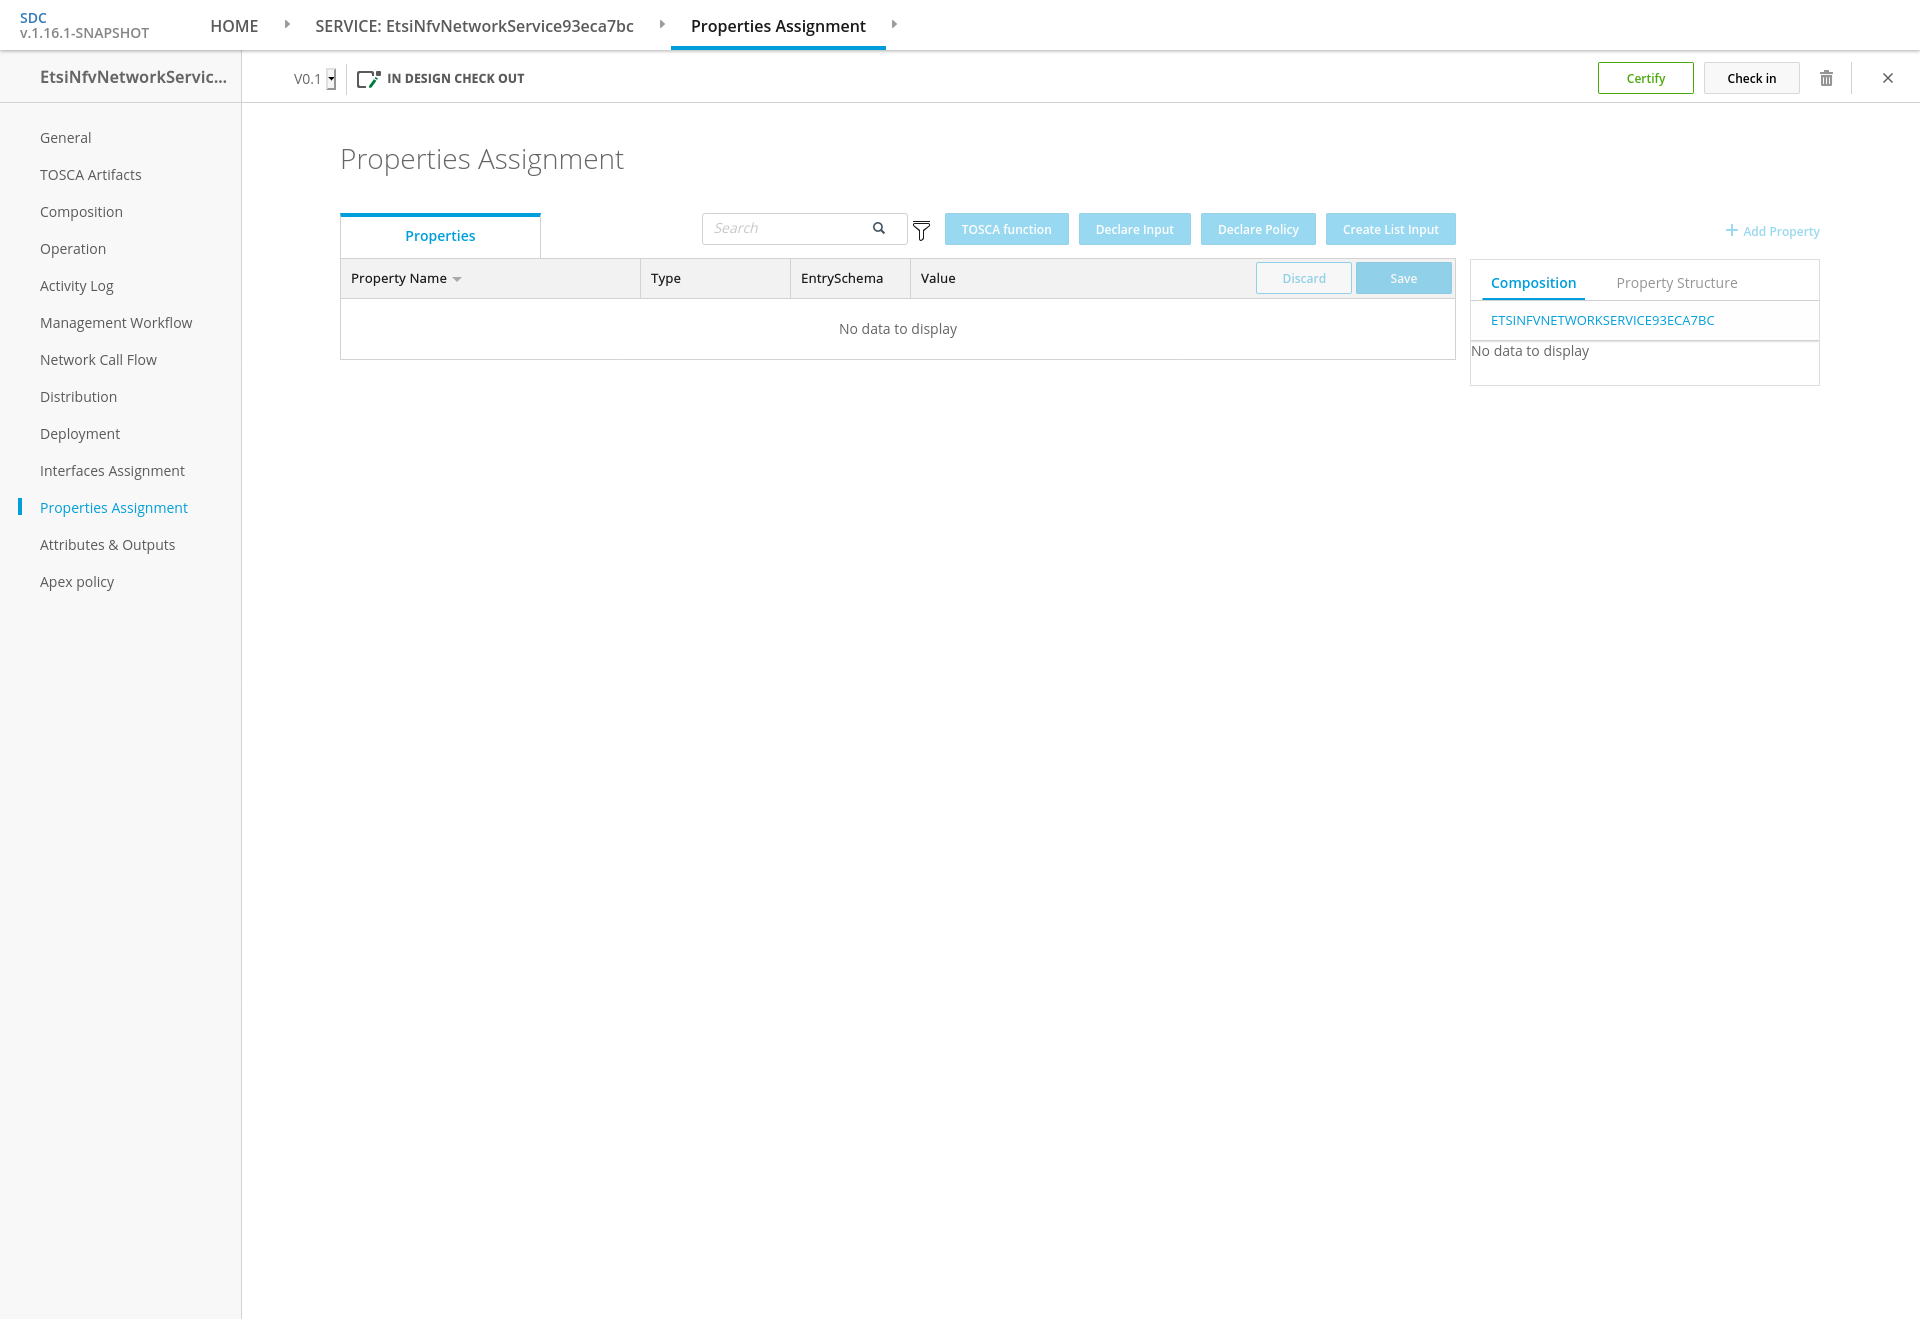This screenshot has height=1319, width=1920.
Task: Expand the breadcrumb arrow after HOME
Action: pos(287,24)
